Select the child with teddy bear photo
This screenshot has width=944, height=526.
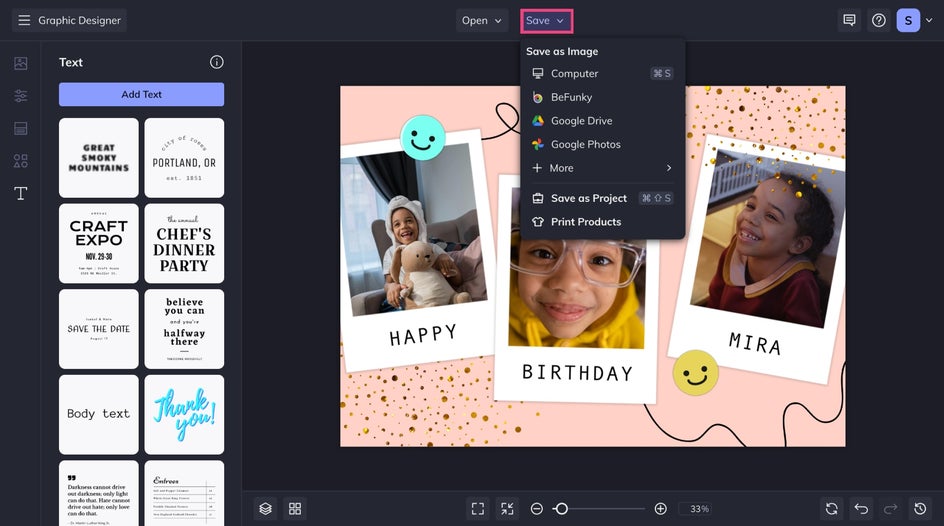414,229
